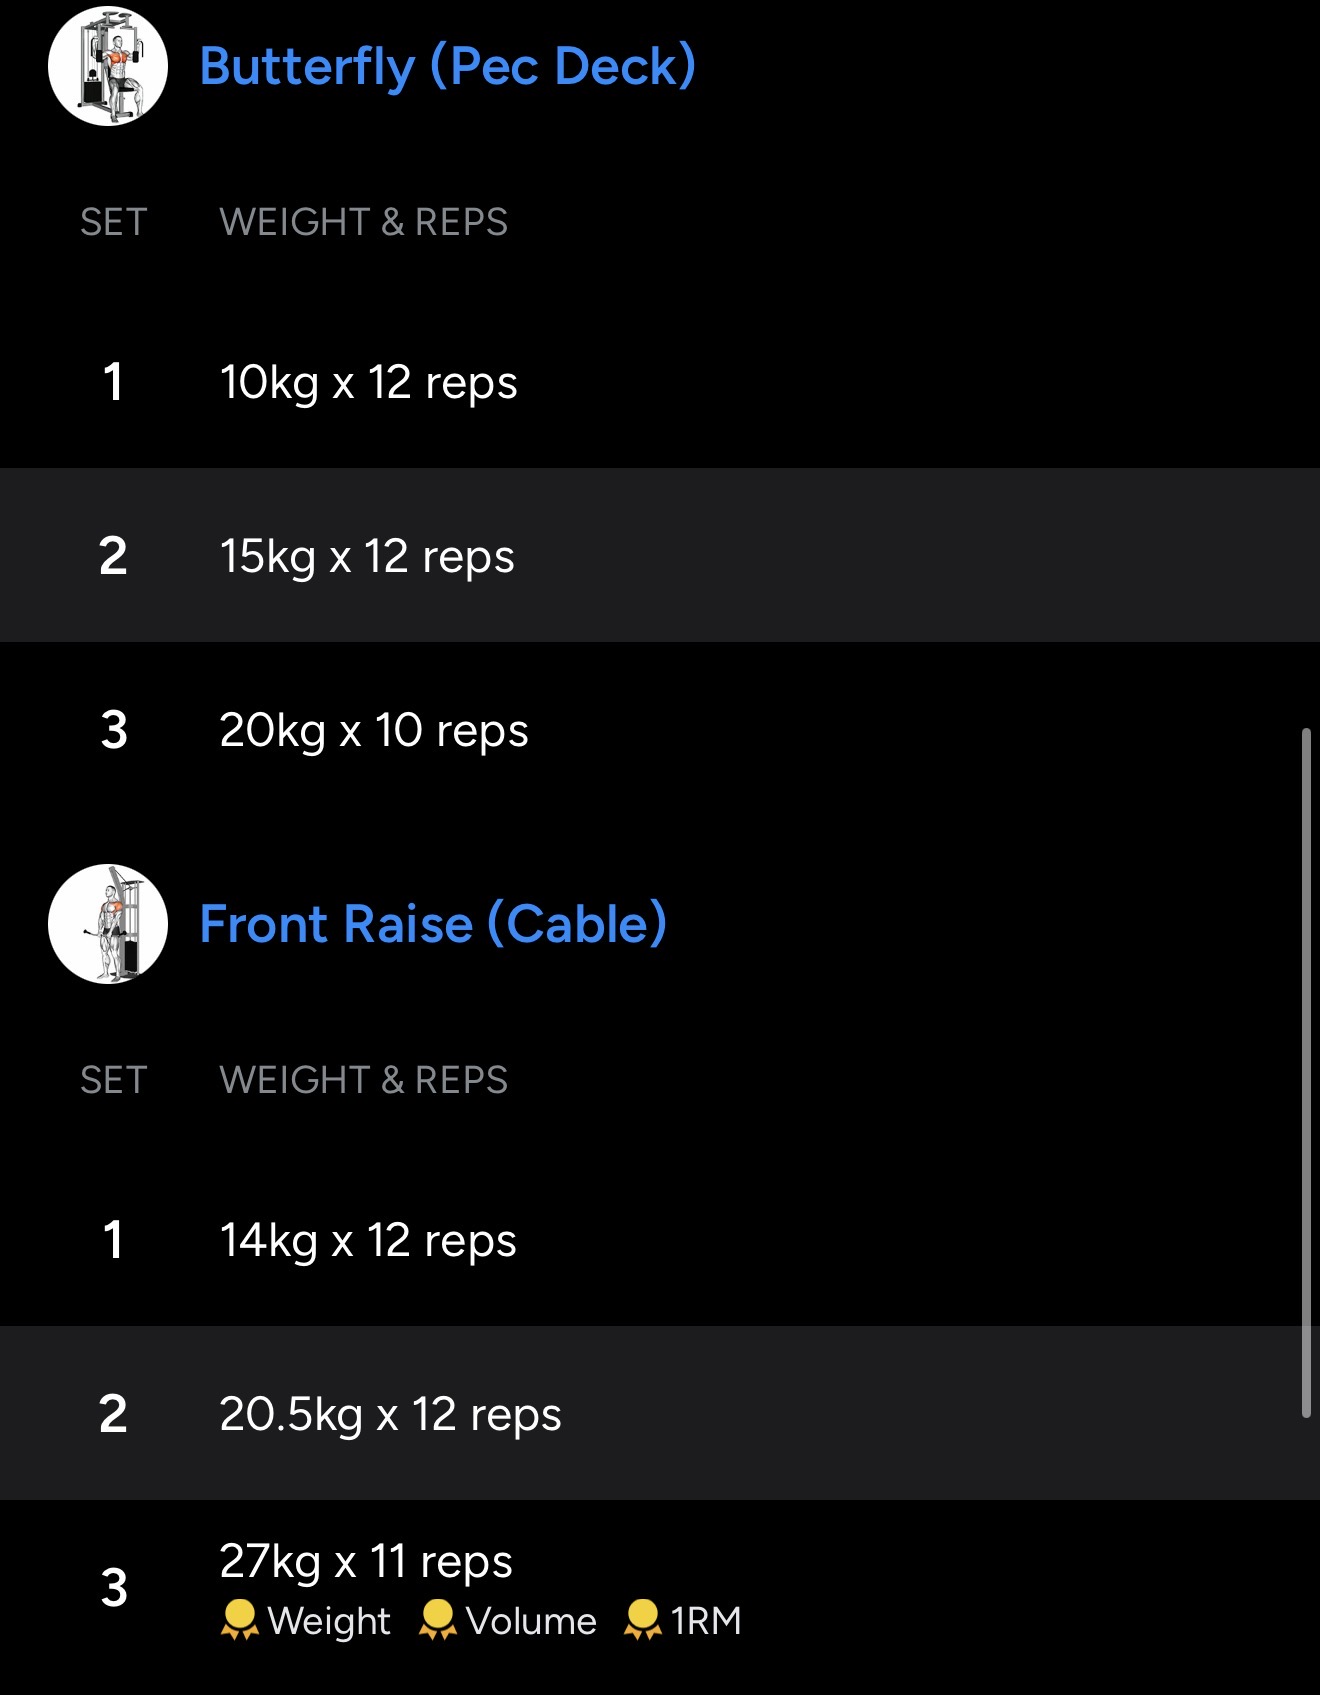Screen dimensions: 1320x1695
Task: Tap the Front Raise (Cable) exercise thumbnail
Action: 108,924
